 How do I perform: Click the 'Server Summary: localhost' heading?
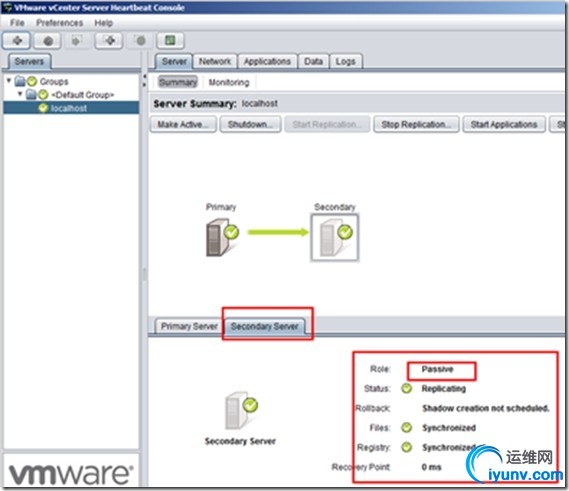point(216,104)
